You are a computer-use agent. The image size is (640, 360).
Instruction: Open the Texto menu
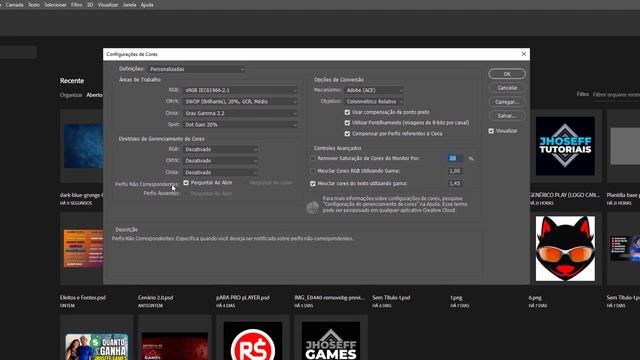tap(34, 5)
